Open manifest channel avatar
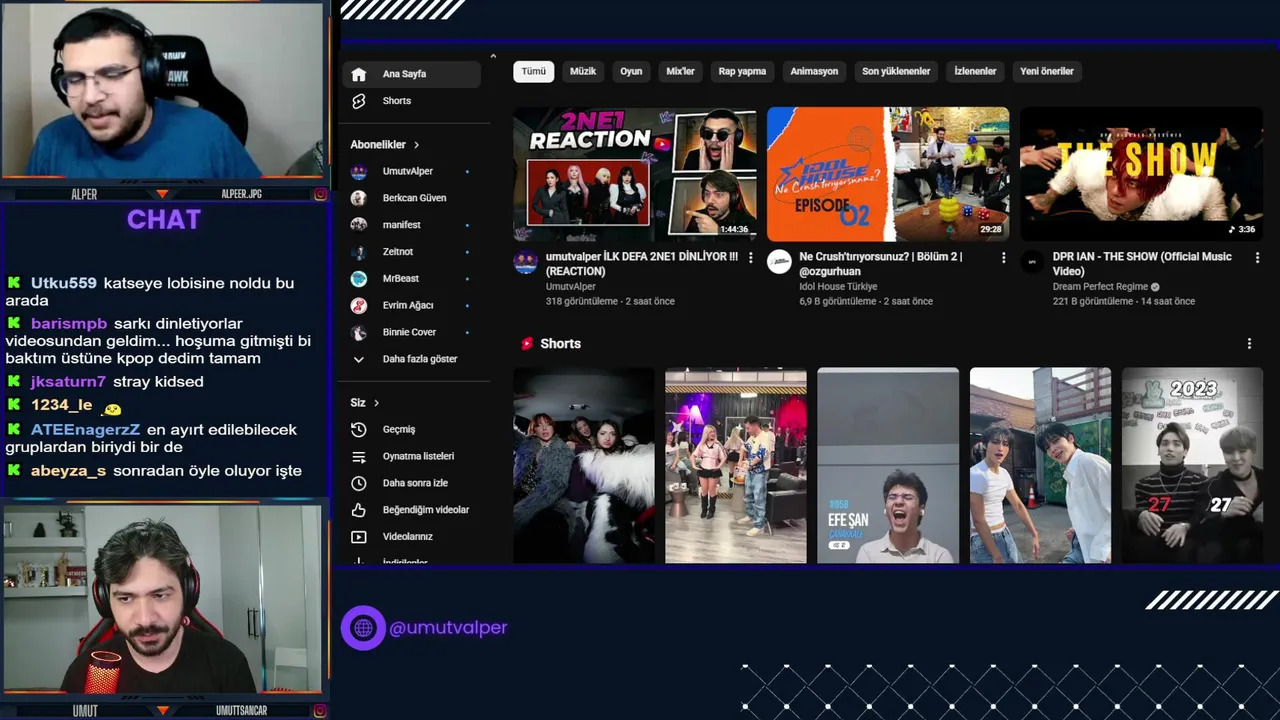Screen dimensions: 1280x720 (359, 225)
